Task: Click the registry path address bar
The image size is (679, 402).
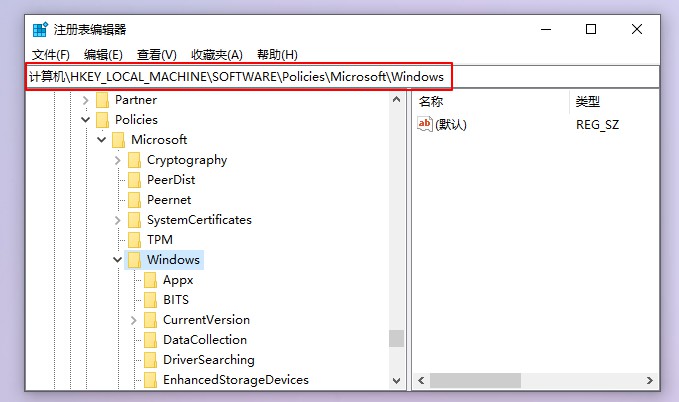Action: (x=342, y=77)
